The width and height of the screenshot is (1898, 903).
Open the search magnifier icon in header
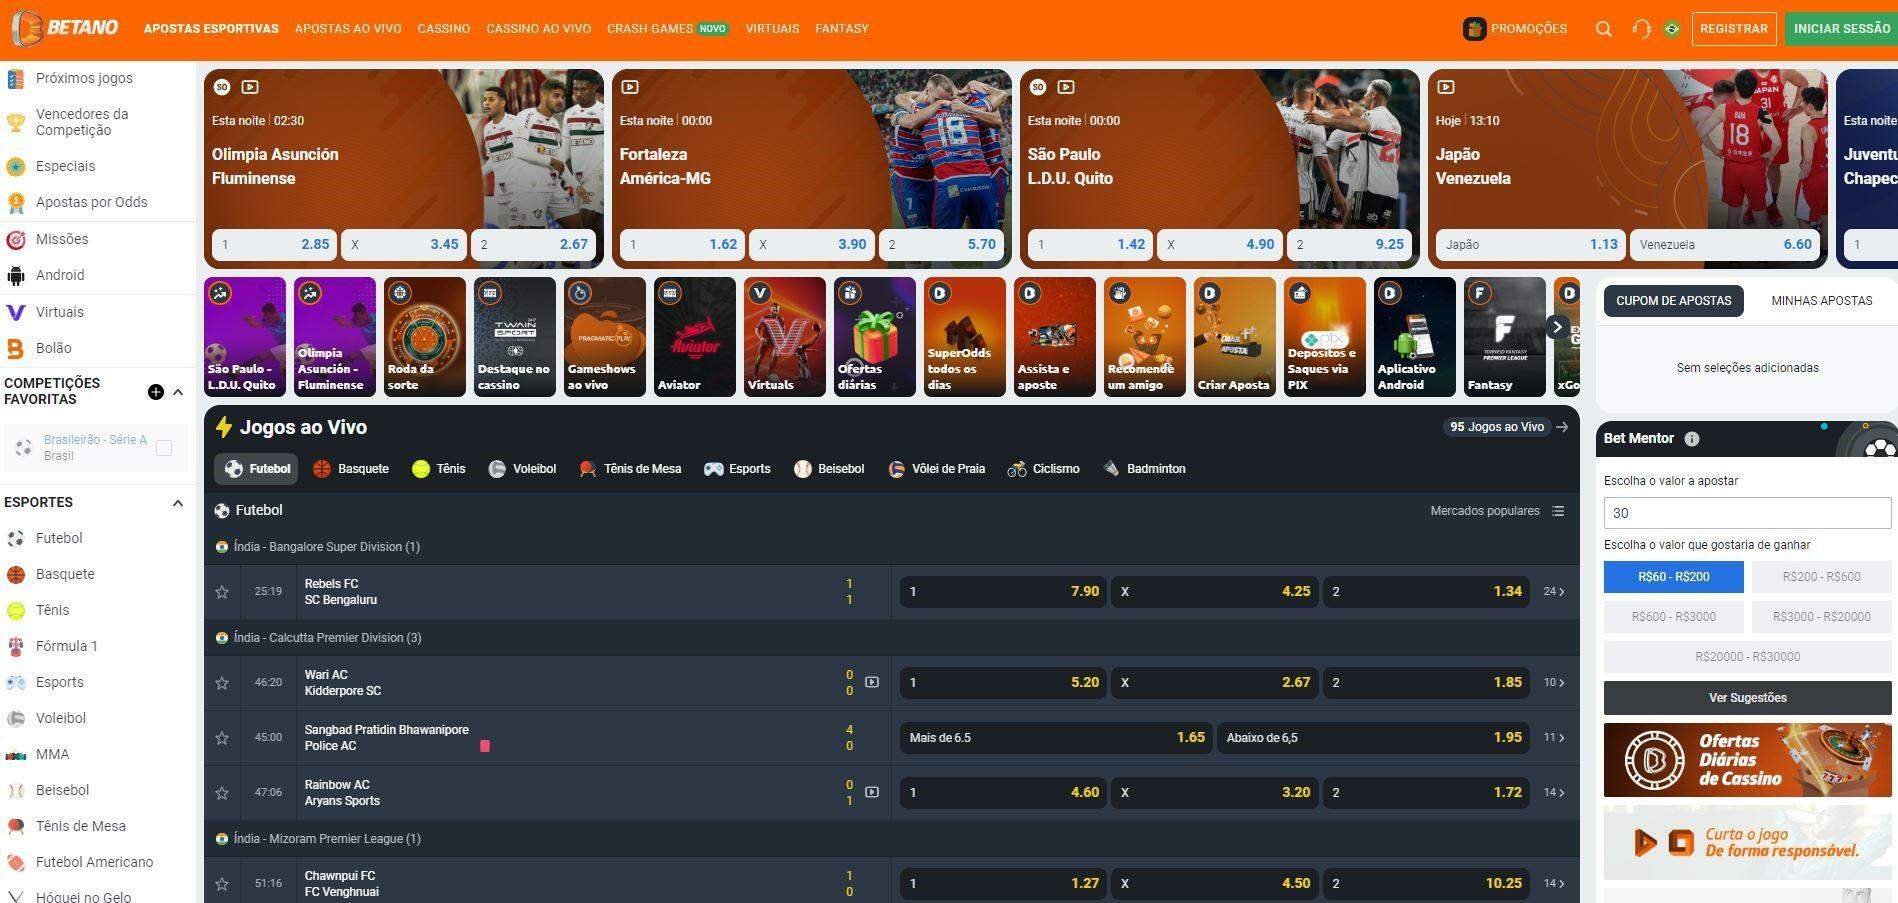click(x=1603, y=29)
